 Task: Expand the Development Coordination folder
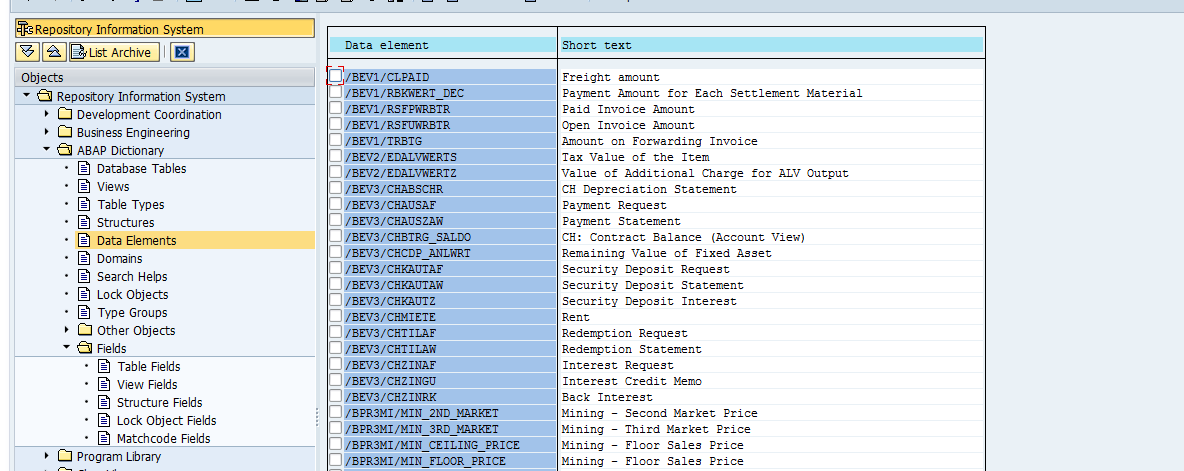[x=46, y=114]
